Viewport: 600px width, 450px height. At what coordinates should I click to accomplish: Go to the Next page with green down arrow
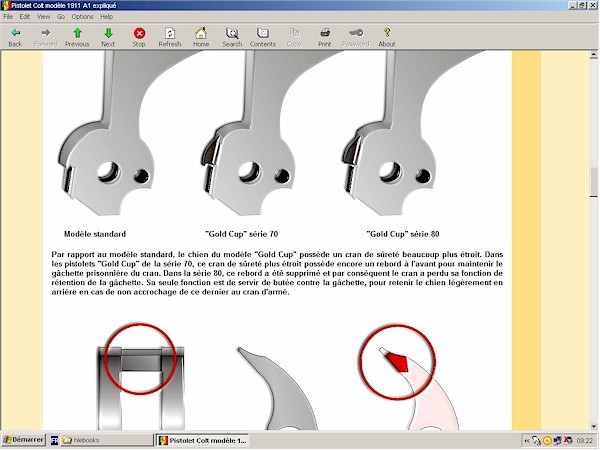click(108, 37)
